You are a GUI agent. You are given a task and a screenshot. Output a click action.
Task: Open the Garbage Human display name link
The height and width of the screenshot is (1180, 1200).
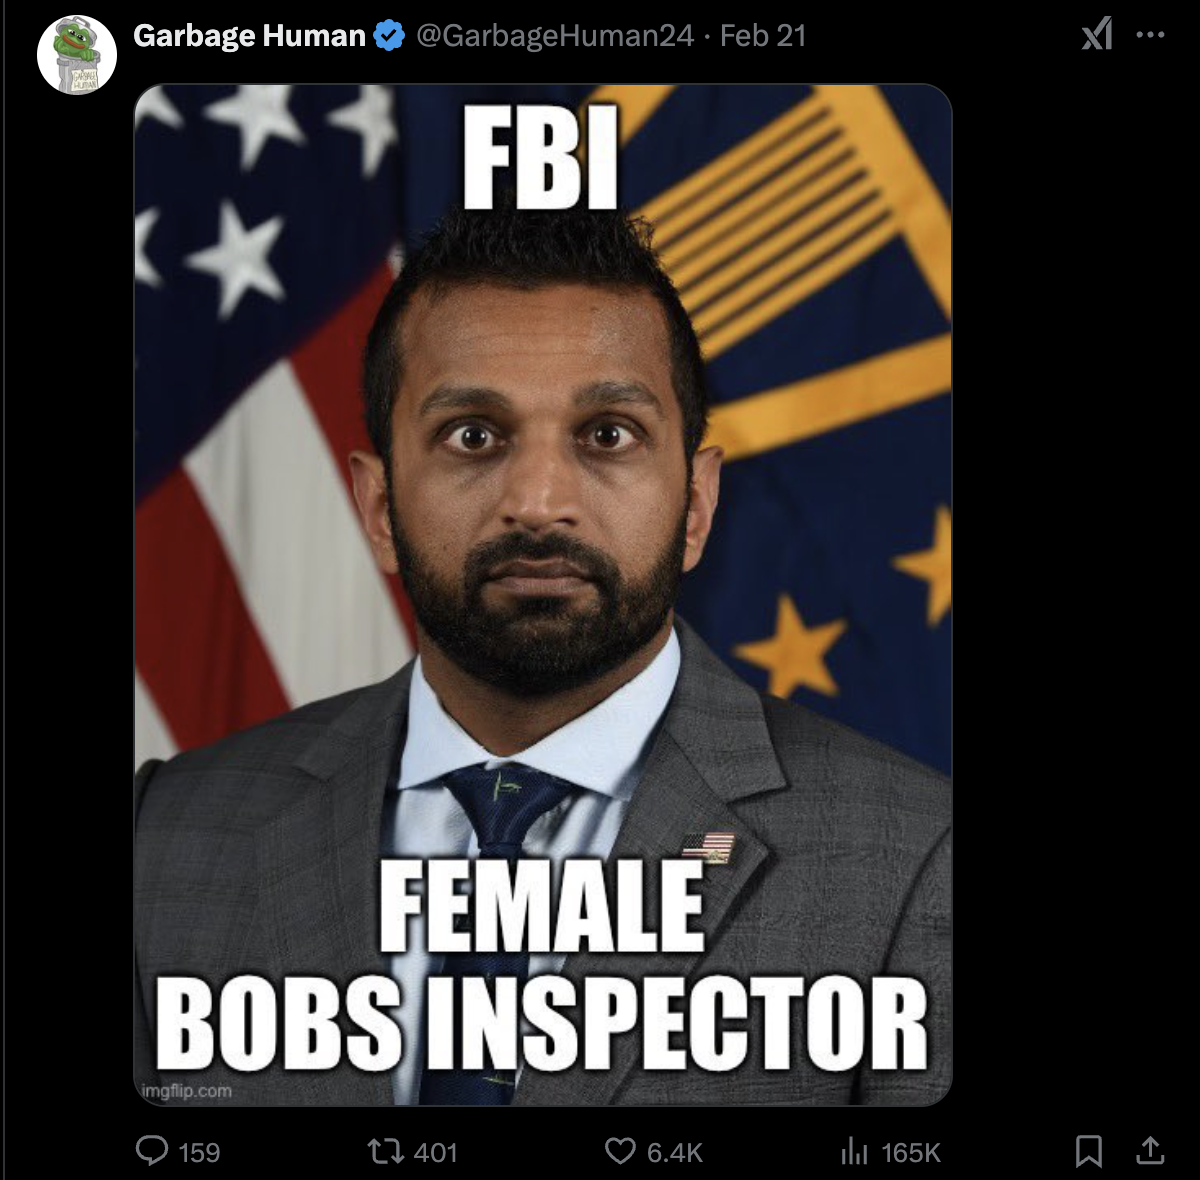click(249, 36)
